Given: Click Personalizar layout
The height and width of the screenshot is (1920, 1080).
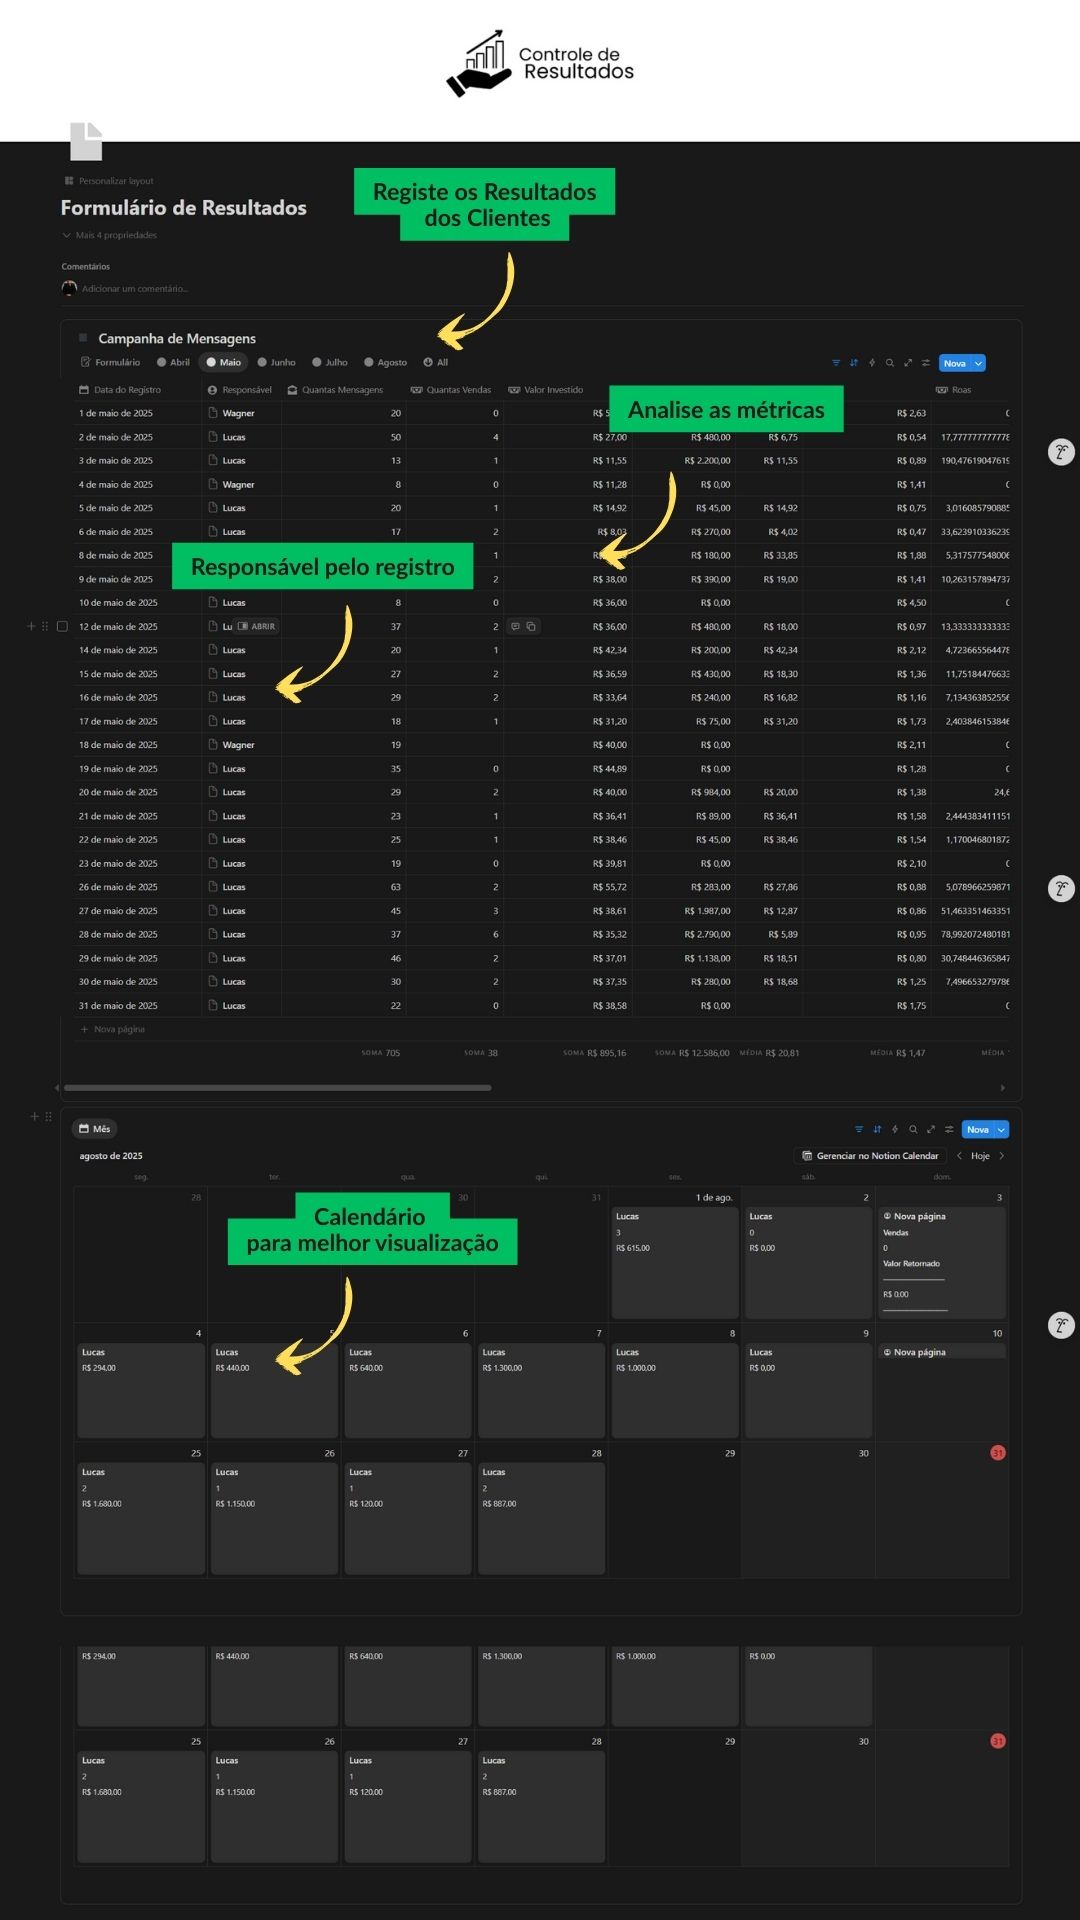Looking at the screenshot, I should tap(109, 181).
